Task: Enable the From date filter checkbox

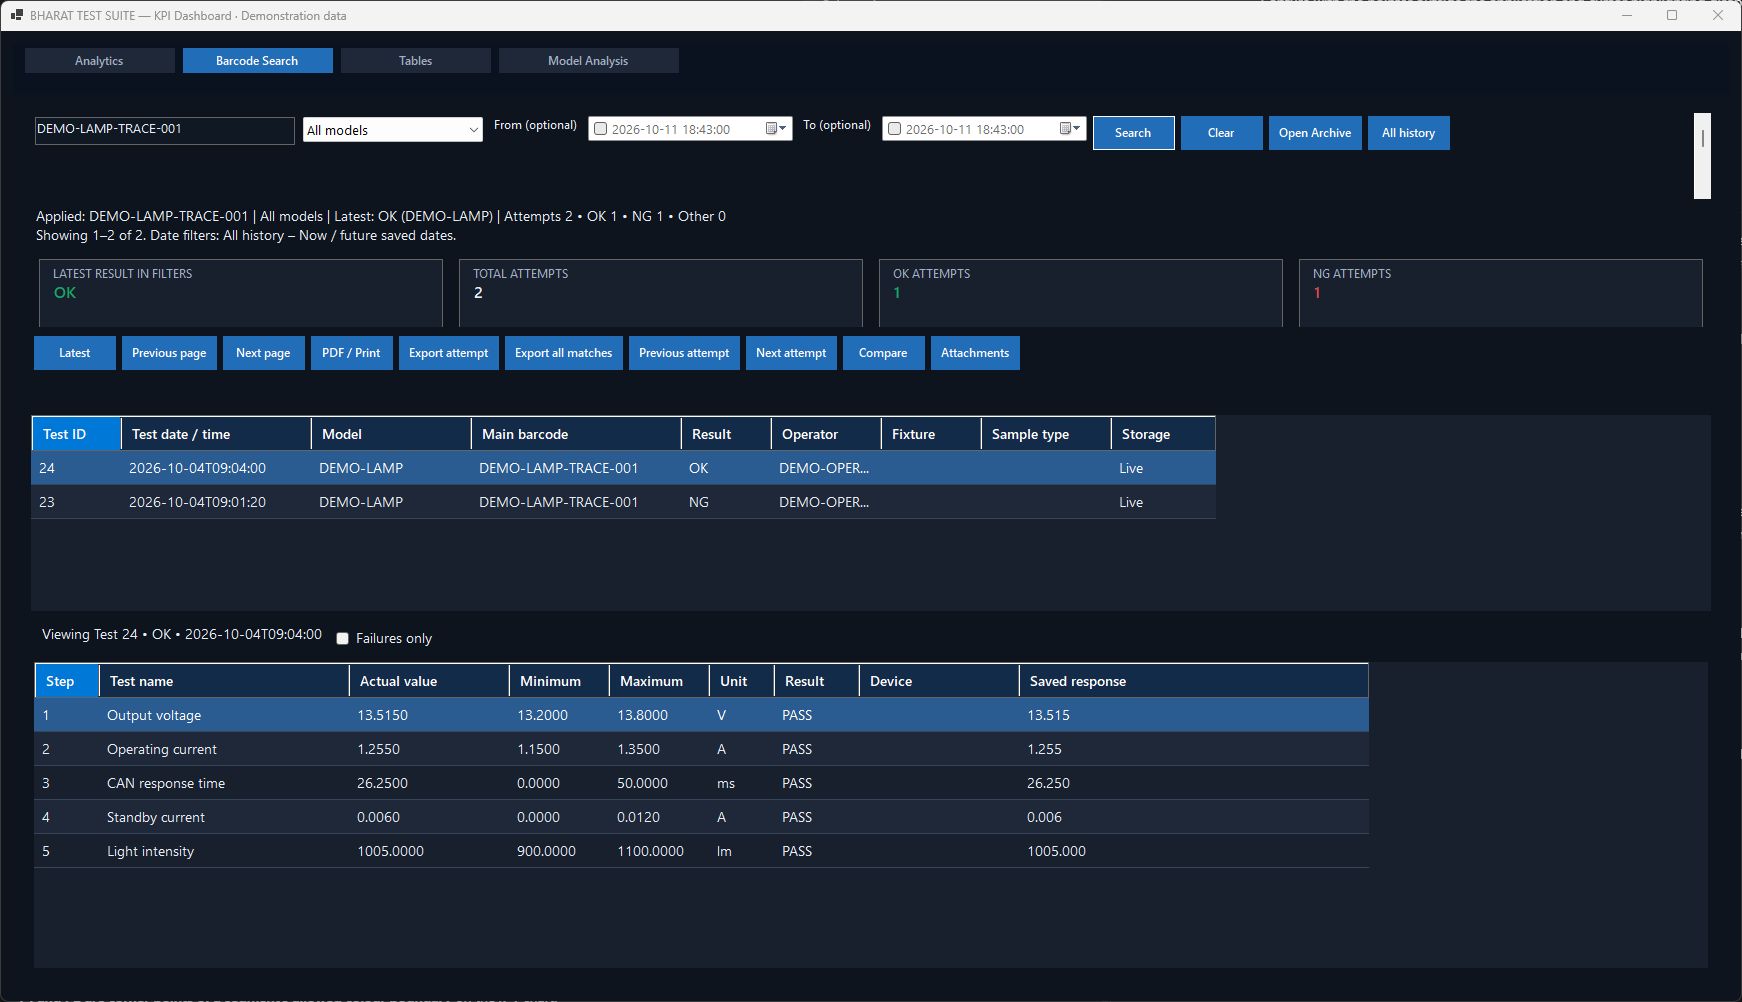Action: (x=601, y=129)
